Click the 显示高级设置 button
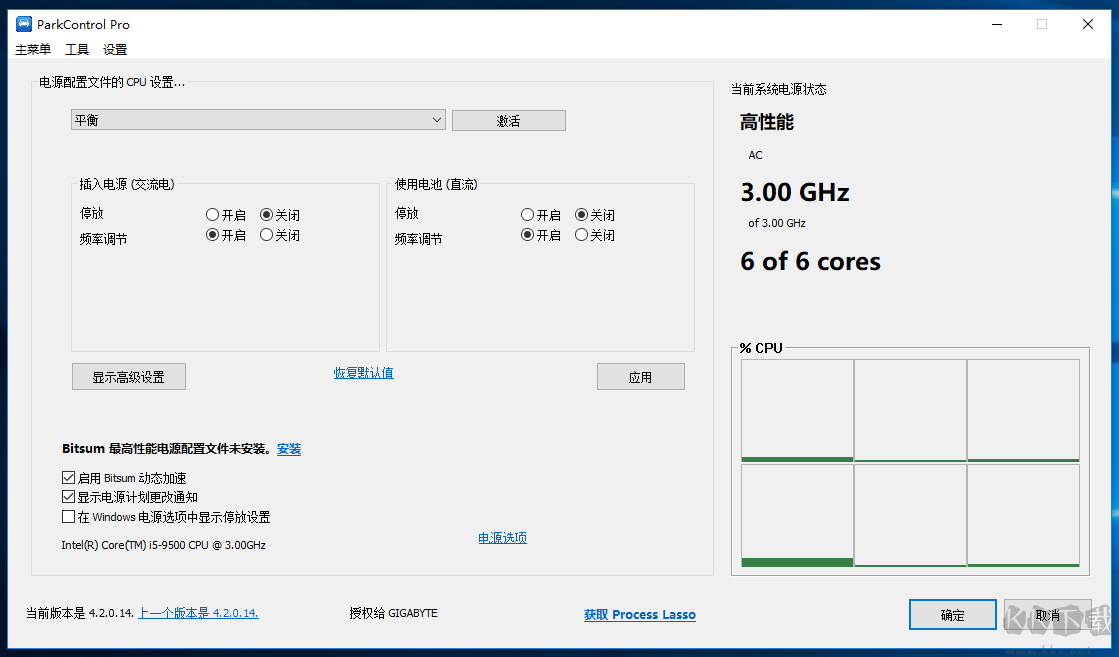This screenshot has height=657, width=1119. (128, 376)
